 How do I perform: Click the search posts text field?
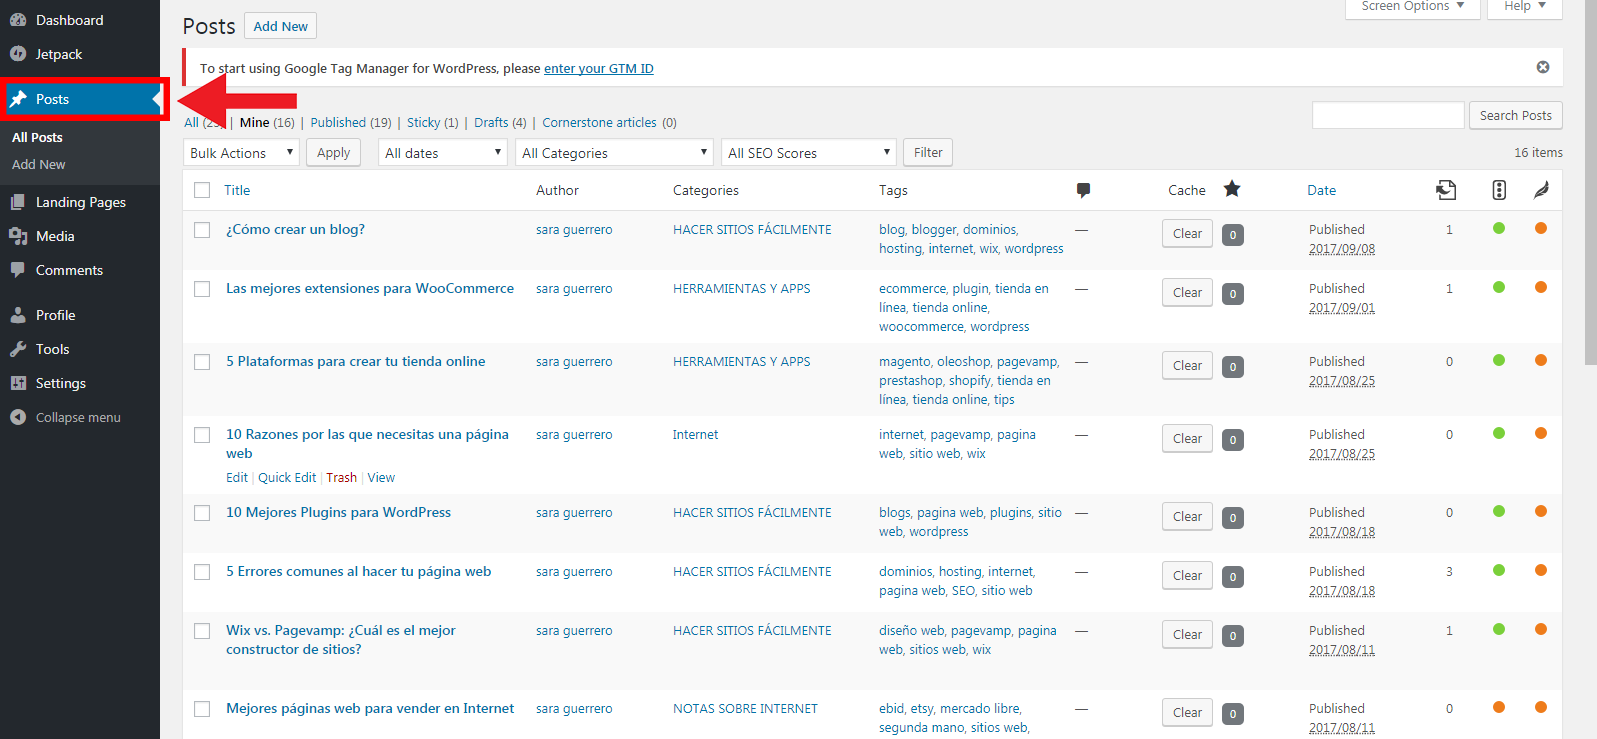click(1387, 115)
